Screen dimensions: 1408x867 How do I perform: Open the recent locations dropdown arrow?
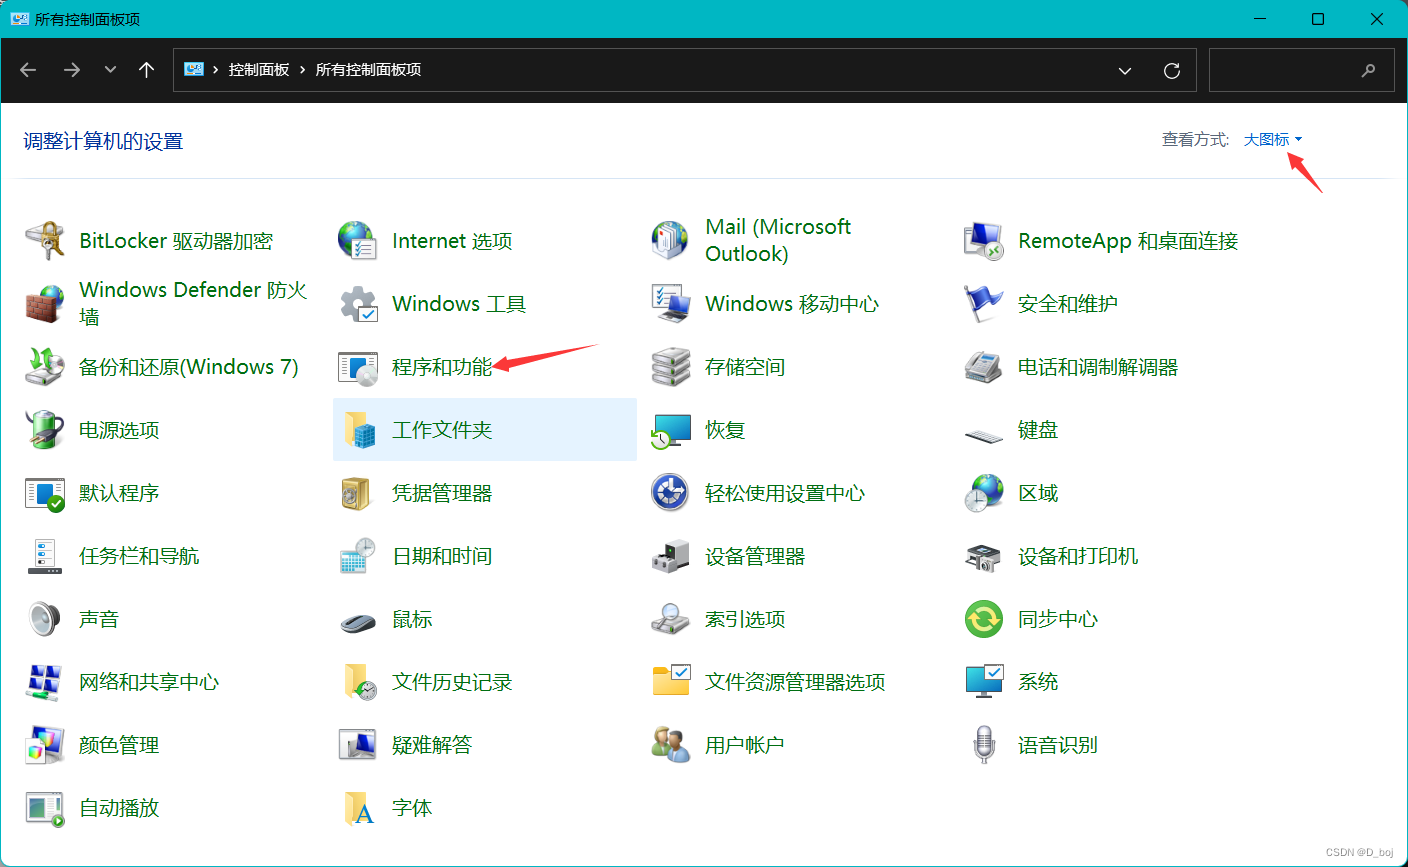point(110,70)
